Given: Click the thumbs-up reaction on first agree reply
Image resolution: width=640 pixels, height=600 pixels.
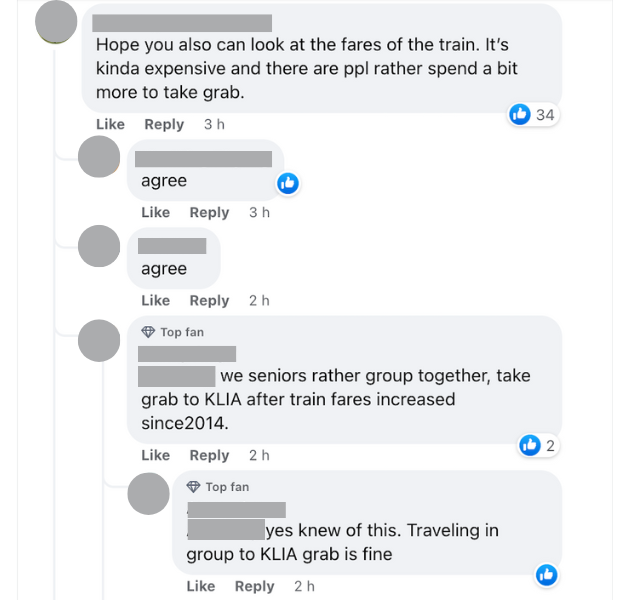Looking at the screenshot, I should (x=287, y=183).
